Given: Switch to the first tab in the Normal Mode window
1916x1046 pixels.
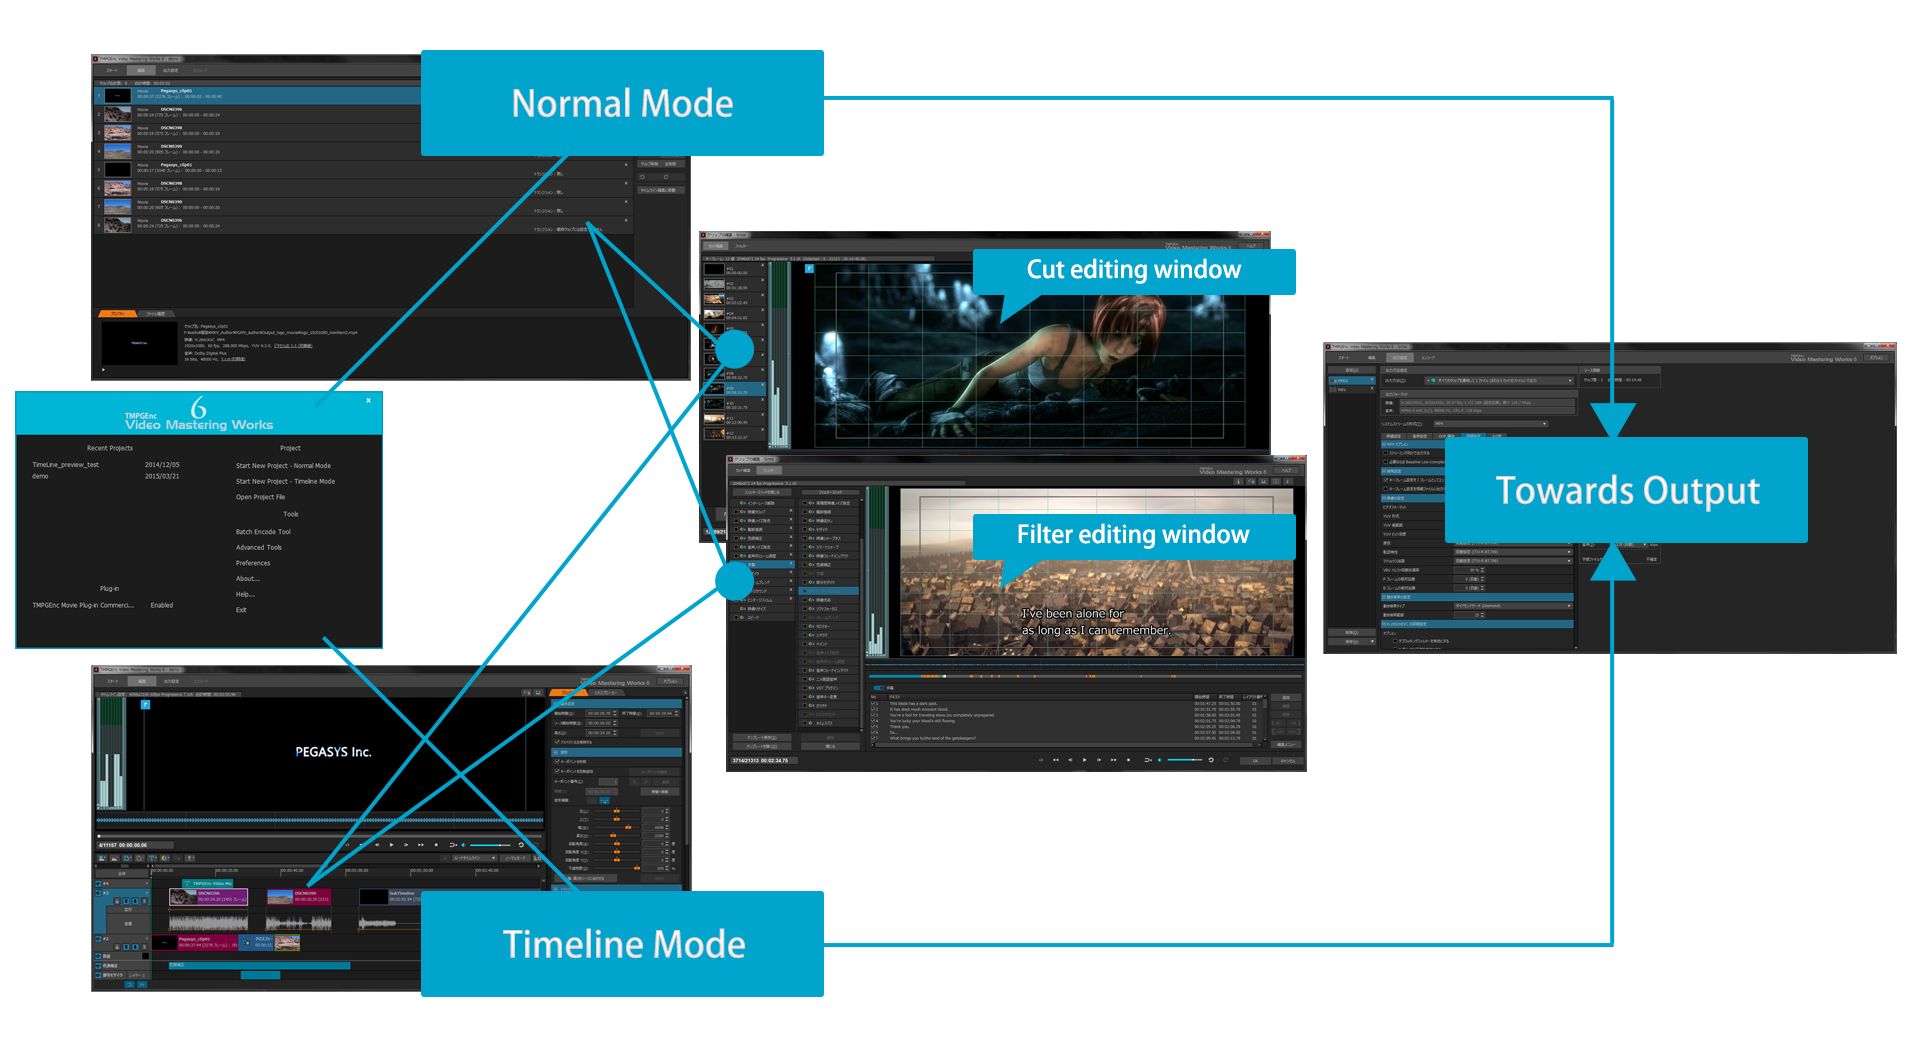Looking at the screenshot, I should click(112, 70).
